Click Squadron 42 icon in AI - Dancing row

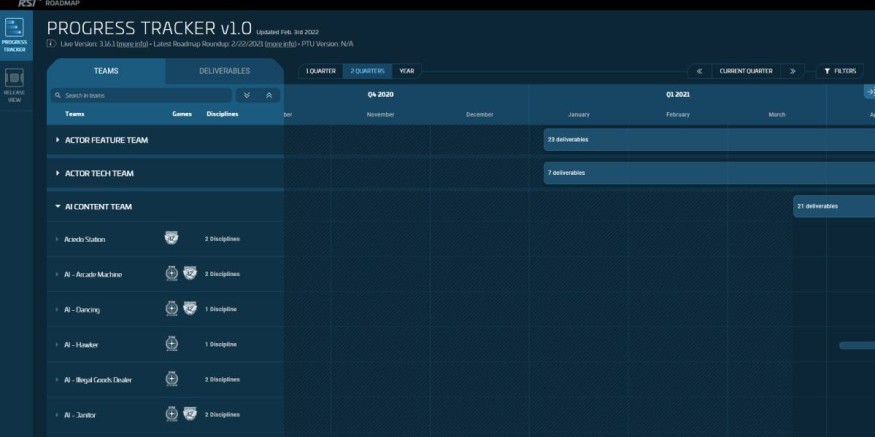[x=190, y=309]
